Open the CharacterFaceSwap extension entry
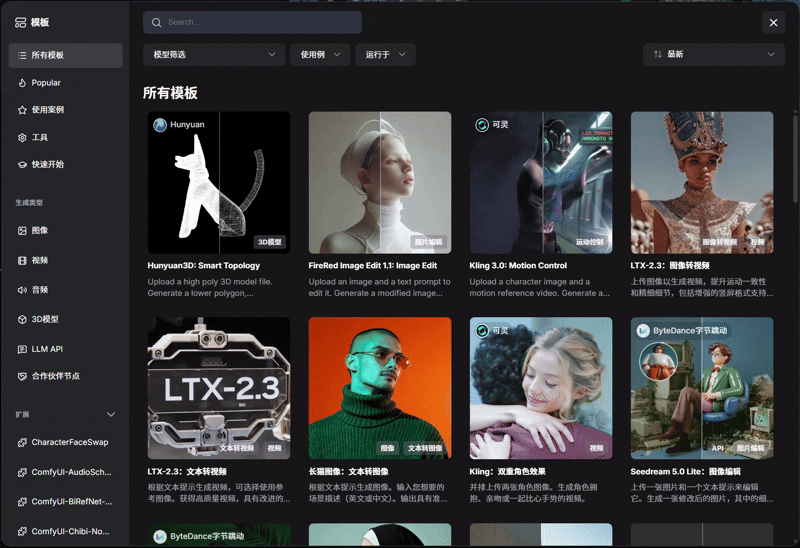This screenshot has height=548, width=800. tap(69, 442)
